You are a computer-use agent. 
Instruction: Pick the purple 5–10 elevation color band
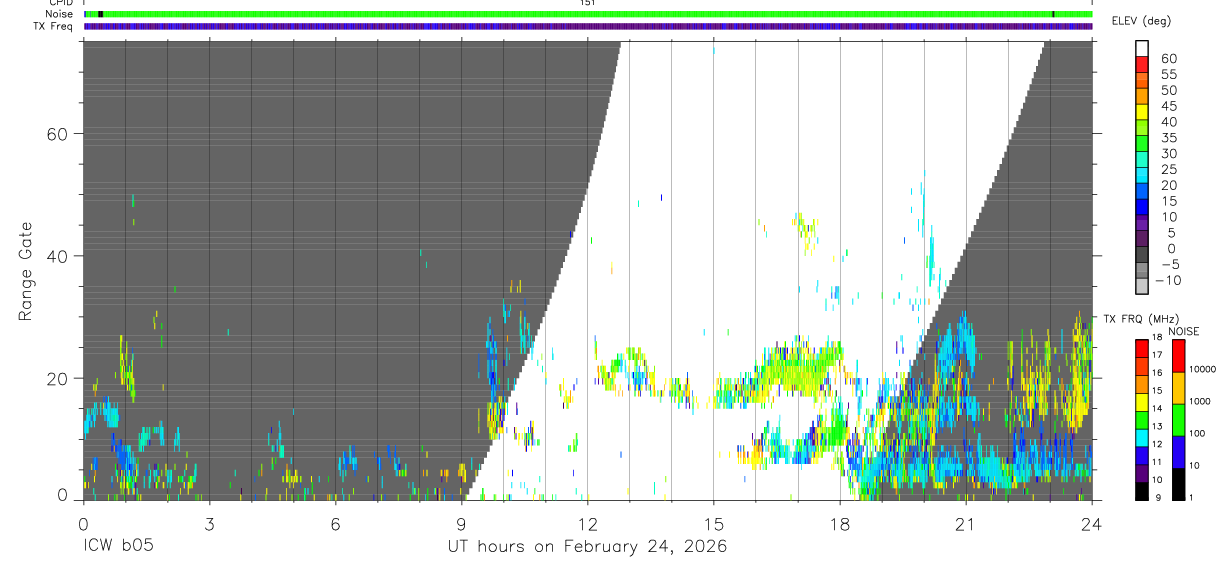click(1142, 224)
